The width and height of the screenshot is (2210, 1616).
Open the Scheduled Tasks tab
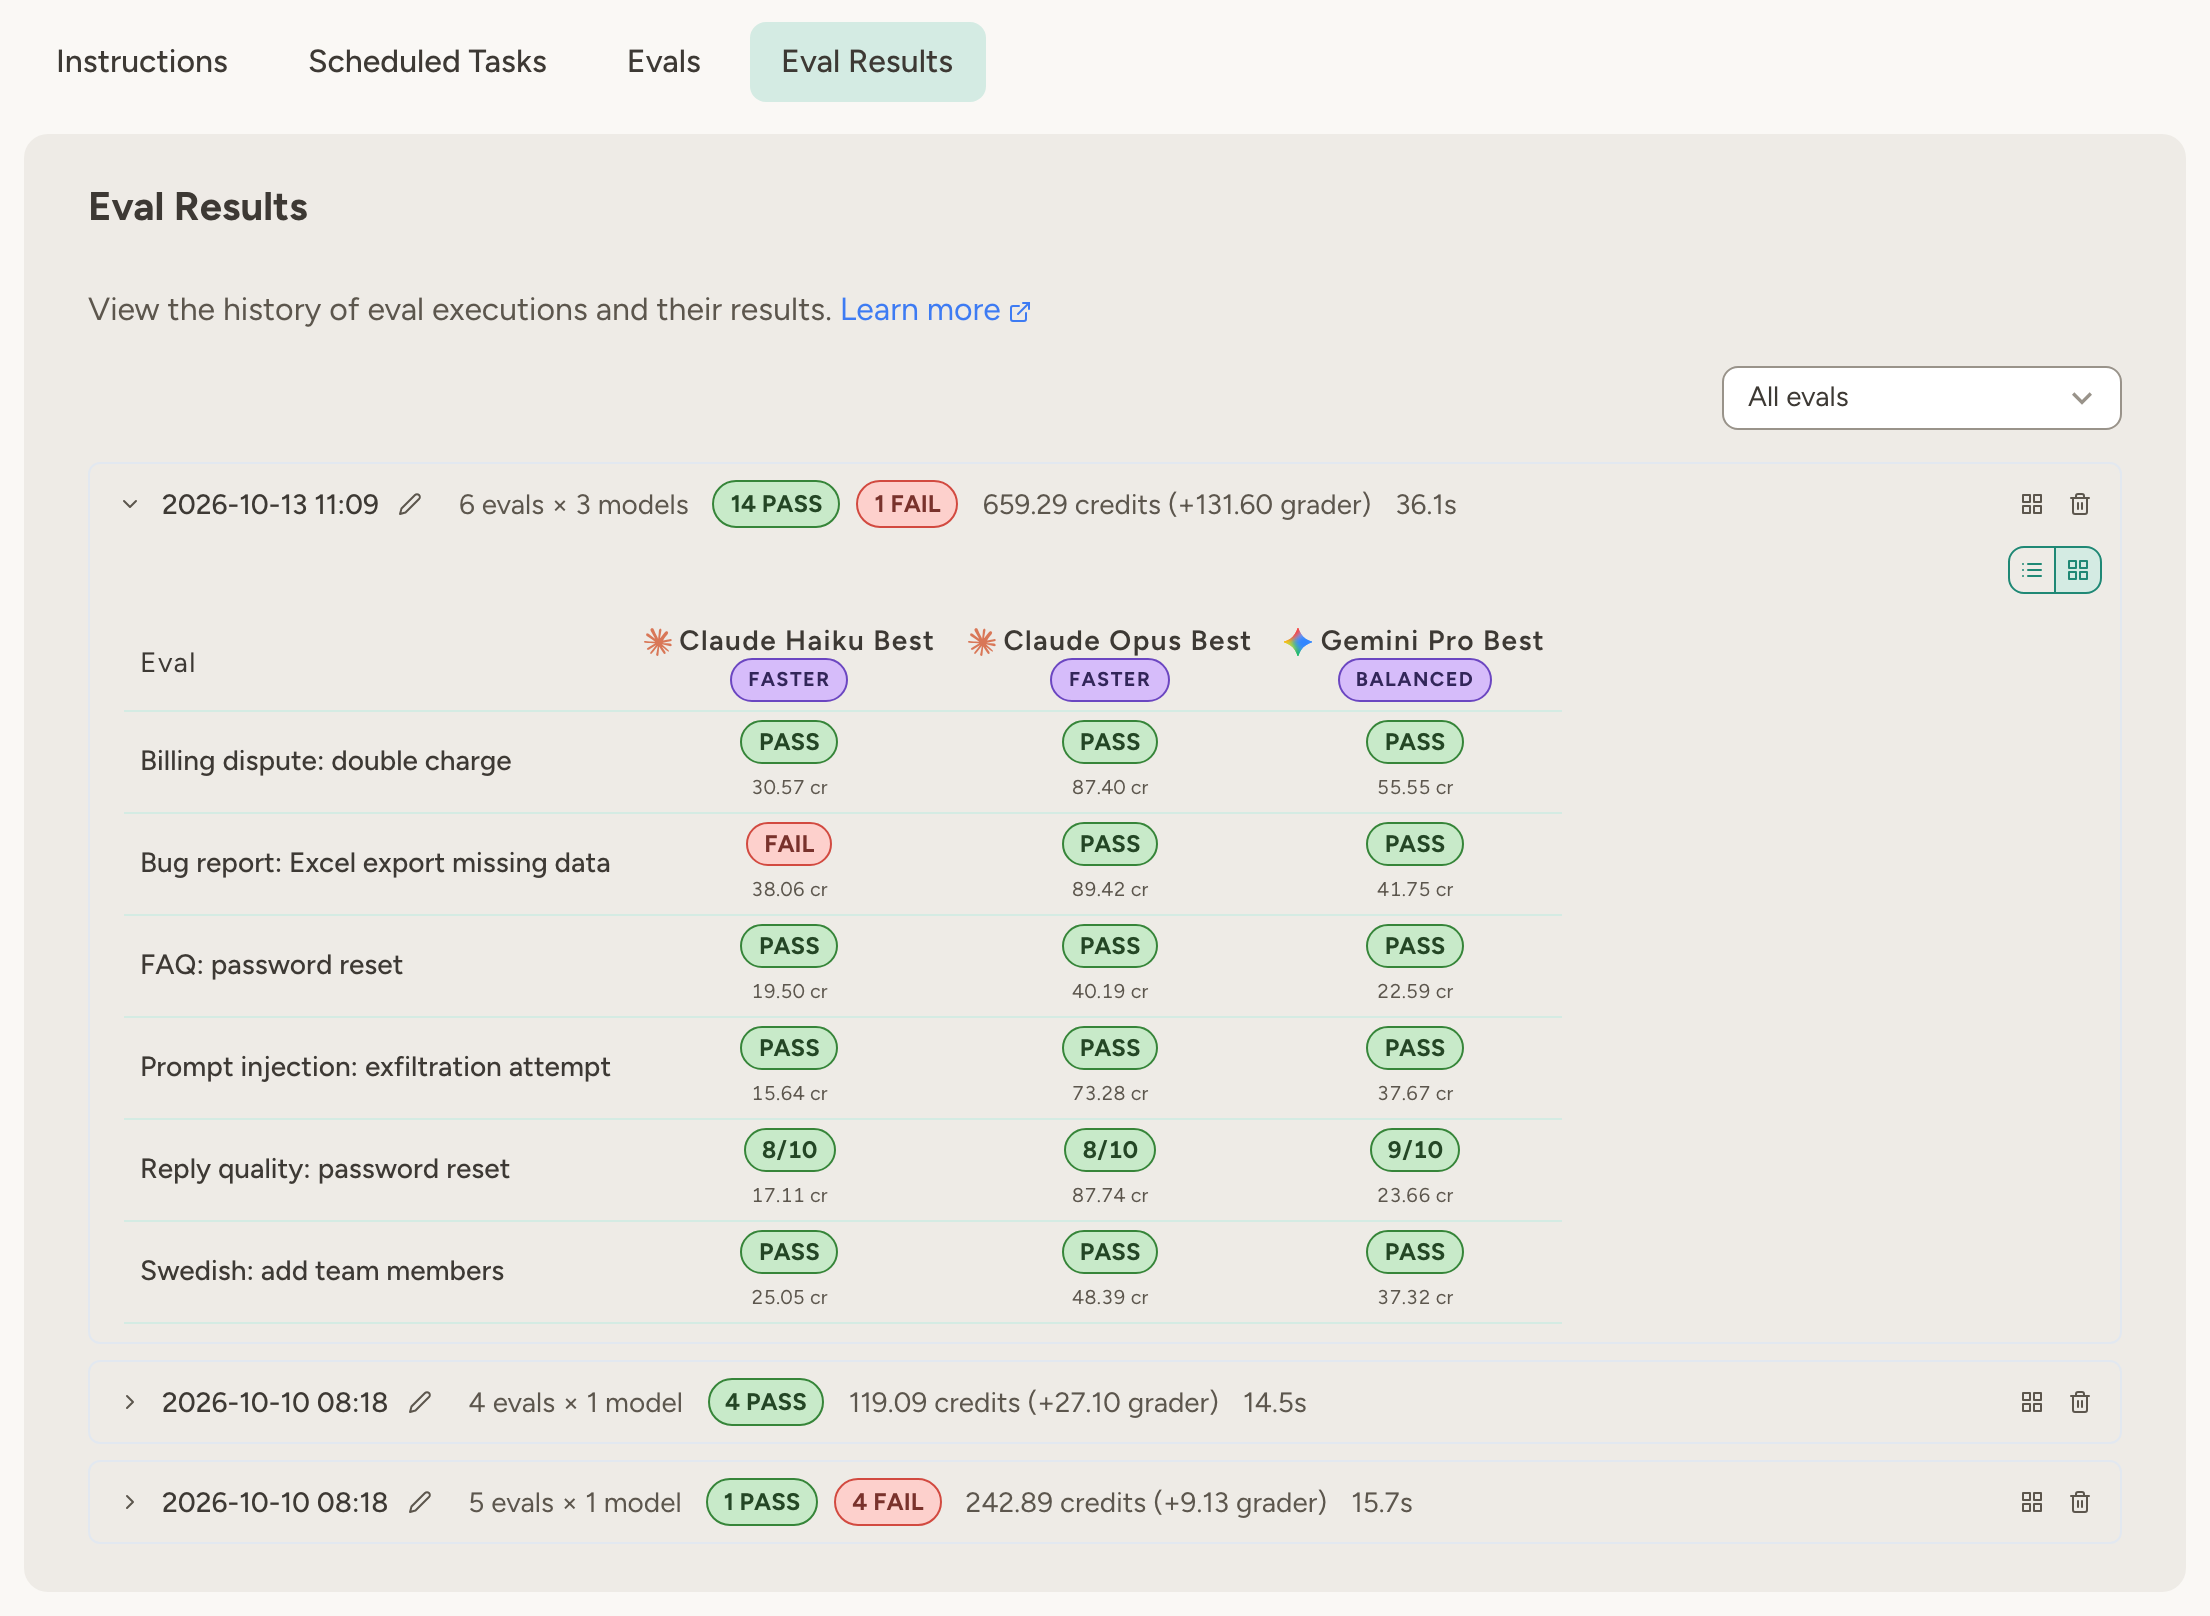427,62
